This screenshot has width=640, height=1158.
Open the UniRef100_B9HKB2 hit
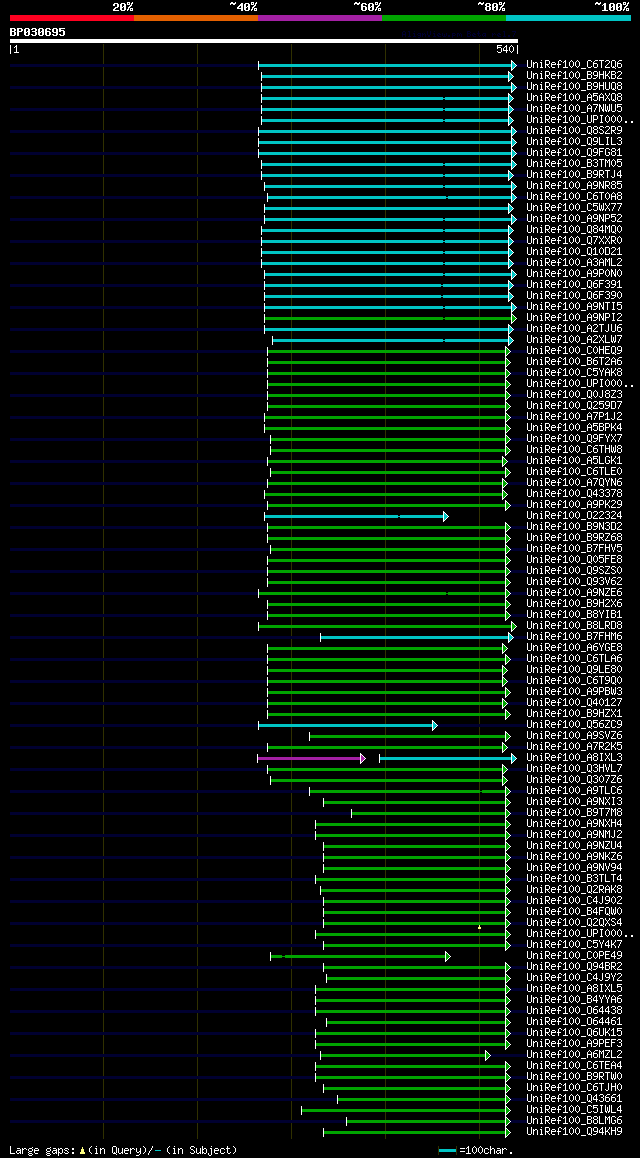tap(574, 75)
